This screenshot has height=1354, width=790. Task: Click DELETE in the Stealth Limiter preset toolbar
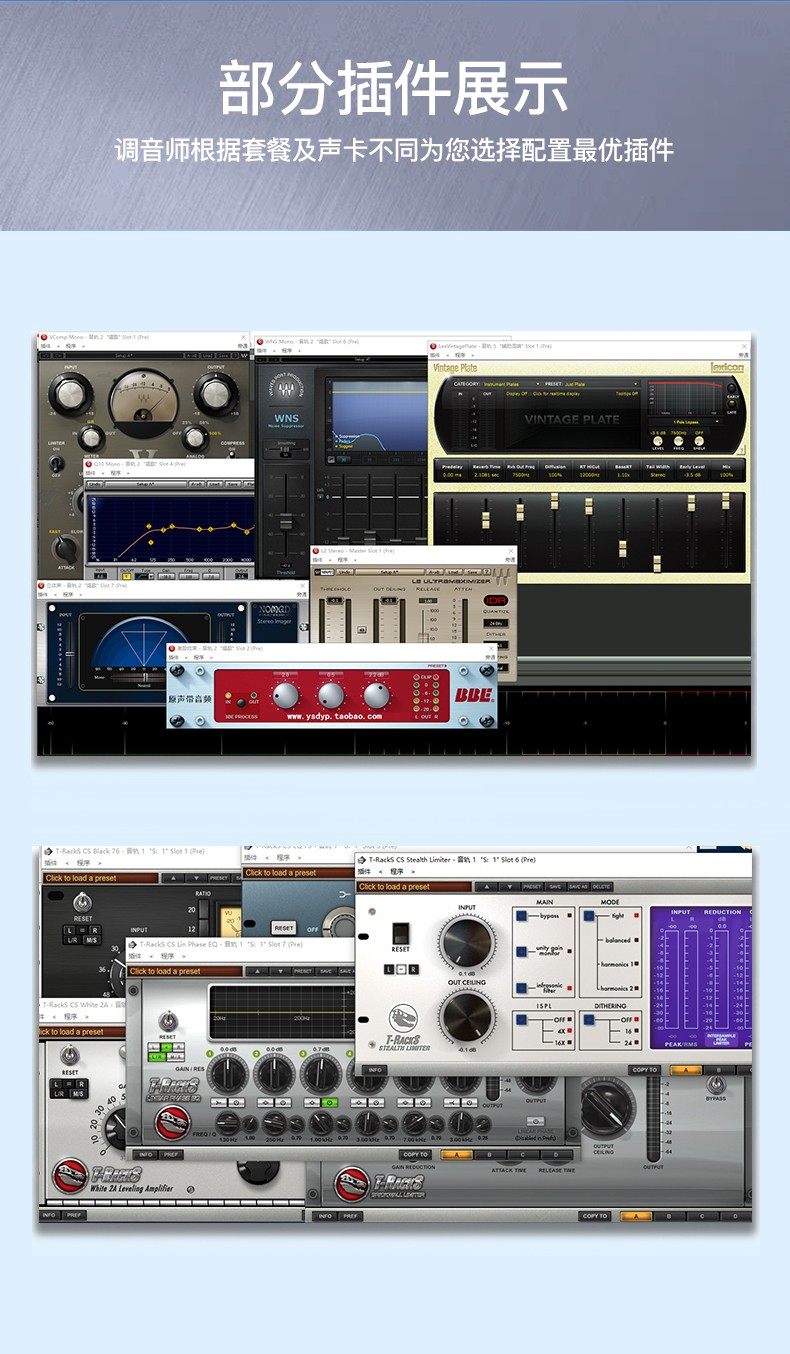pyautogui.click(x=601, y=886)
